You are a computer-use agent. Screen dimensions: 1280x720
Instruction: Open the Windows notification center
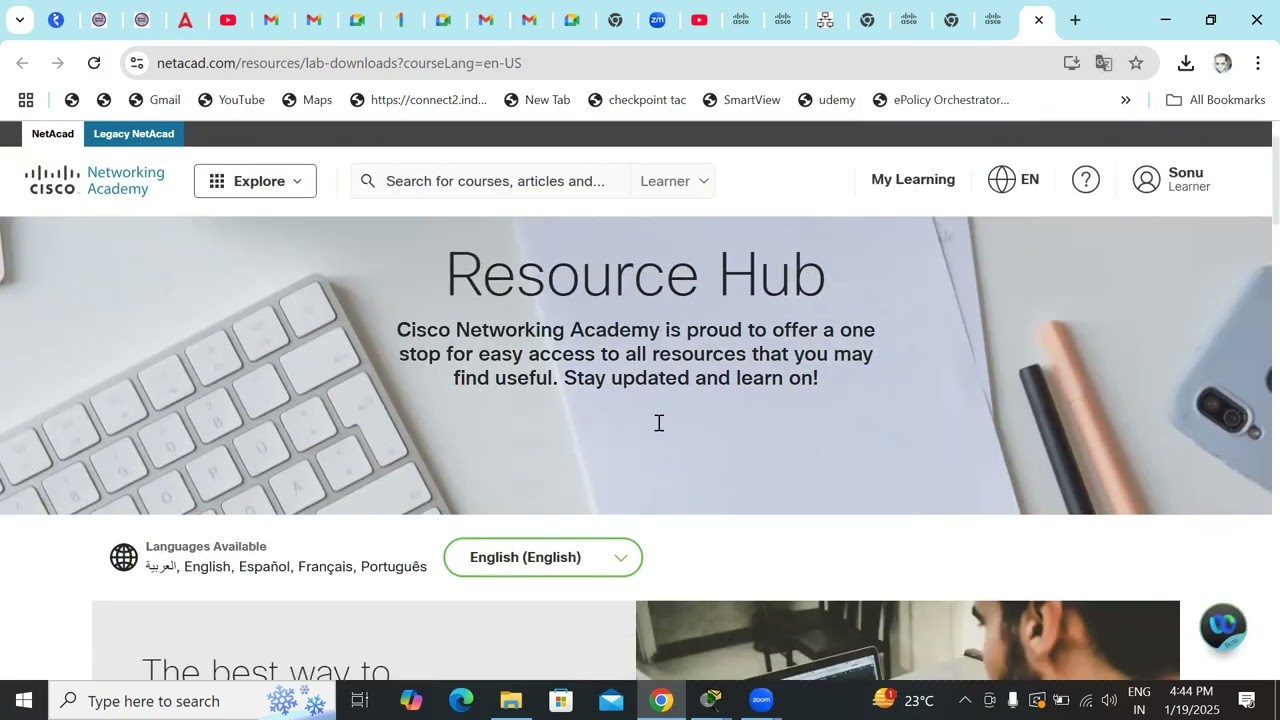pos(1247,700)
